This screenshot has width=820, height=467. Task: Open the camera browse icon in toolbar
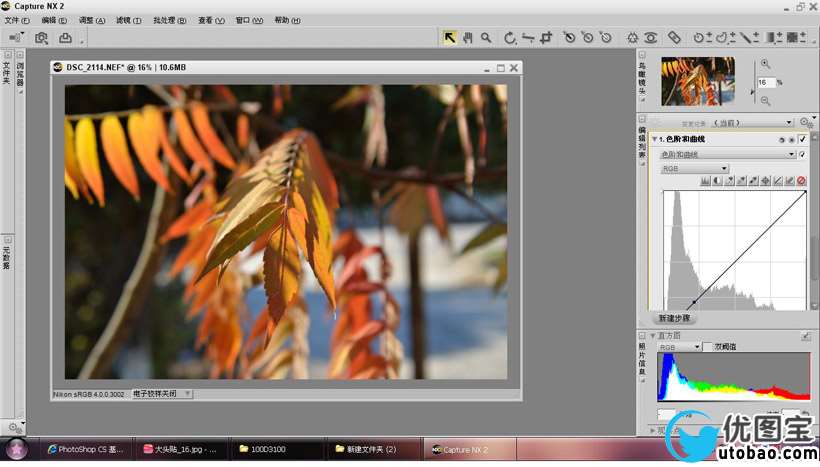[41, 38]
